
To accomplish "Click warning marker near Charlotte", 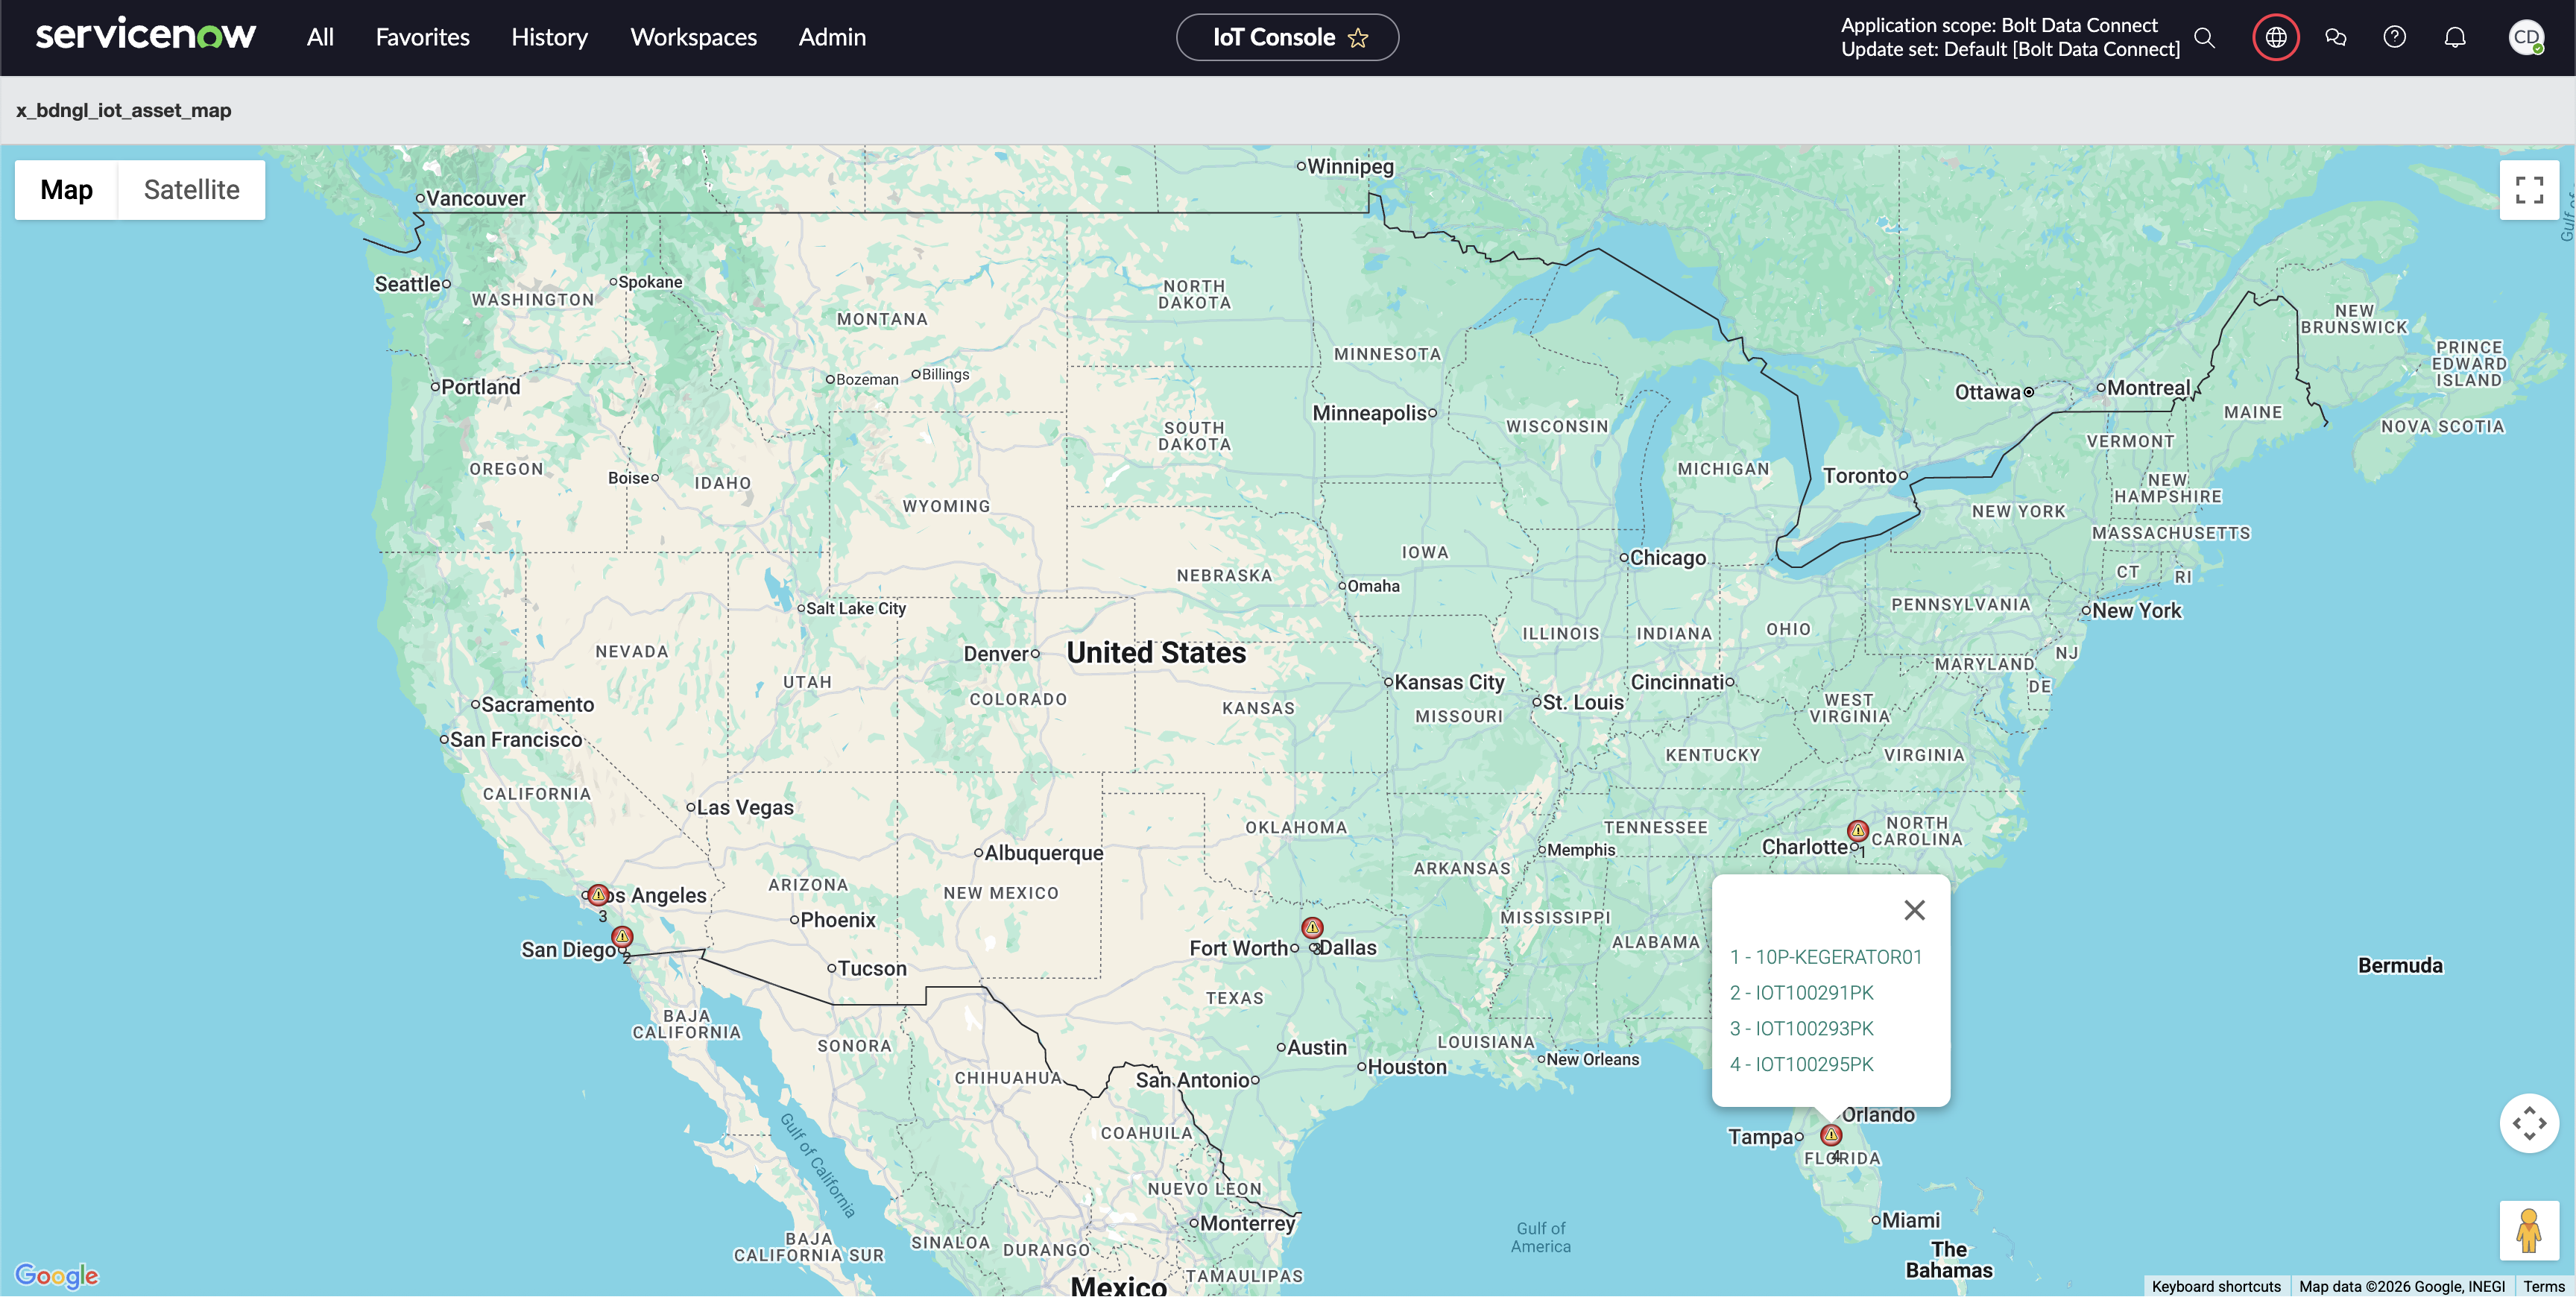I will pos(1857,831).
